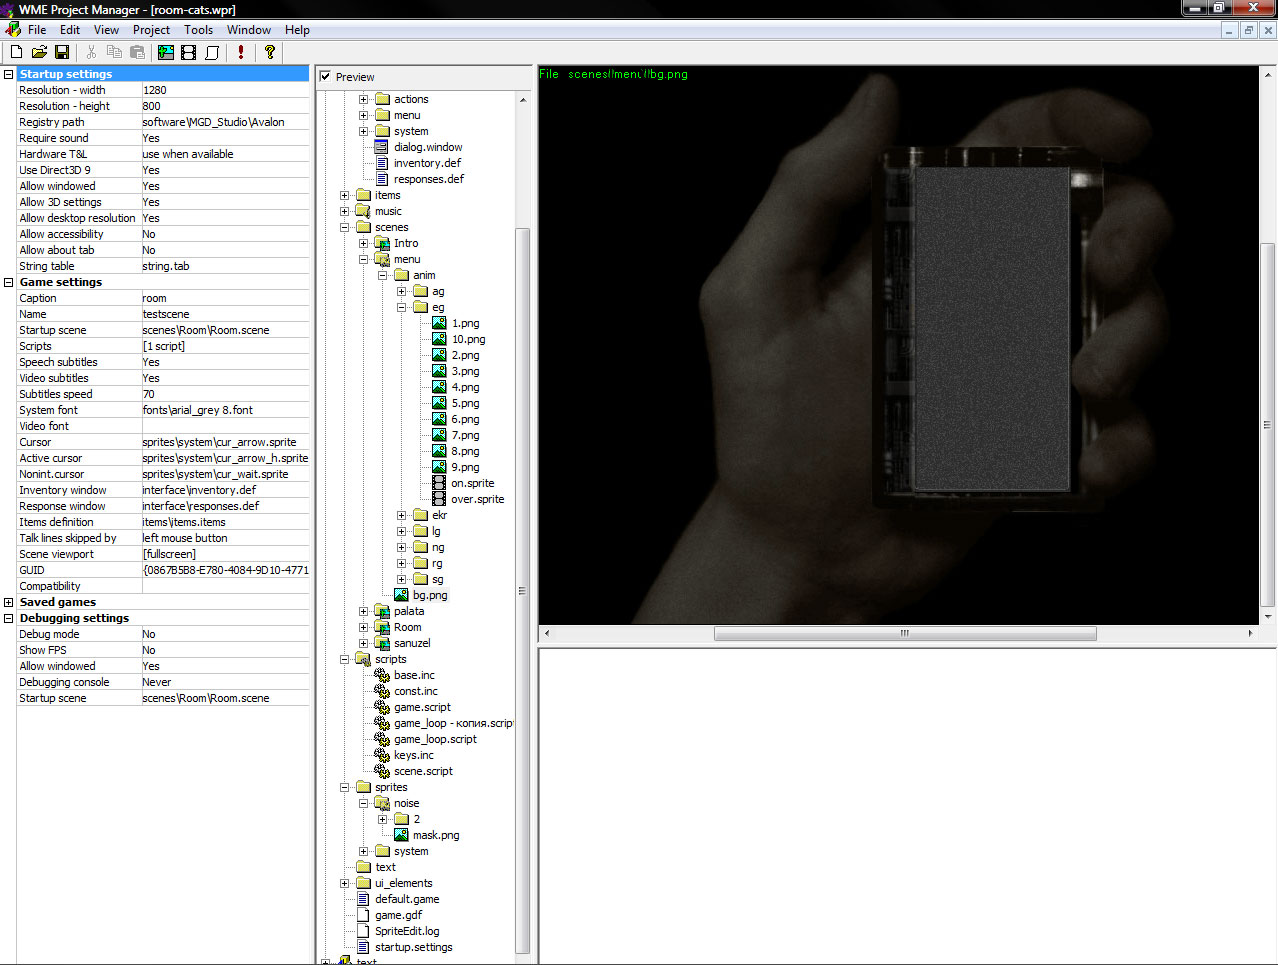
Task: Save project using the floppy disk icon
Action: coord(62,52)
